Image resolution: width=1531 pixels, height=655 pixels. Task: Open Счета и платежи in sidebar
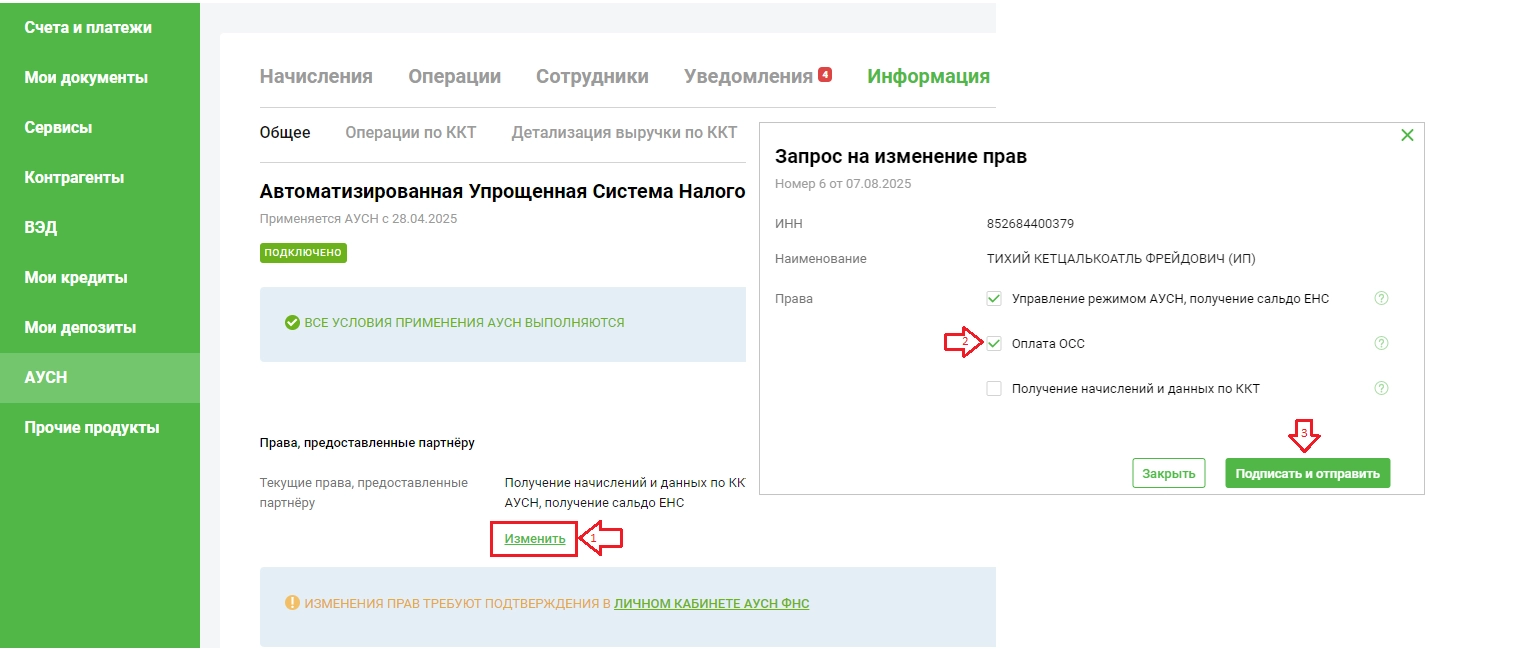tap(88, 28)
